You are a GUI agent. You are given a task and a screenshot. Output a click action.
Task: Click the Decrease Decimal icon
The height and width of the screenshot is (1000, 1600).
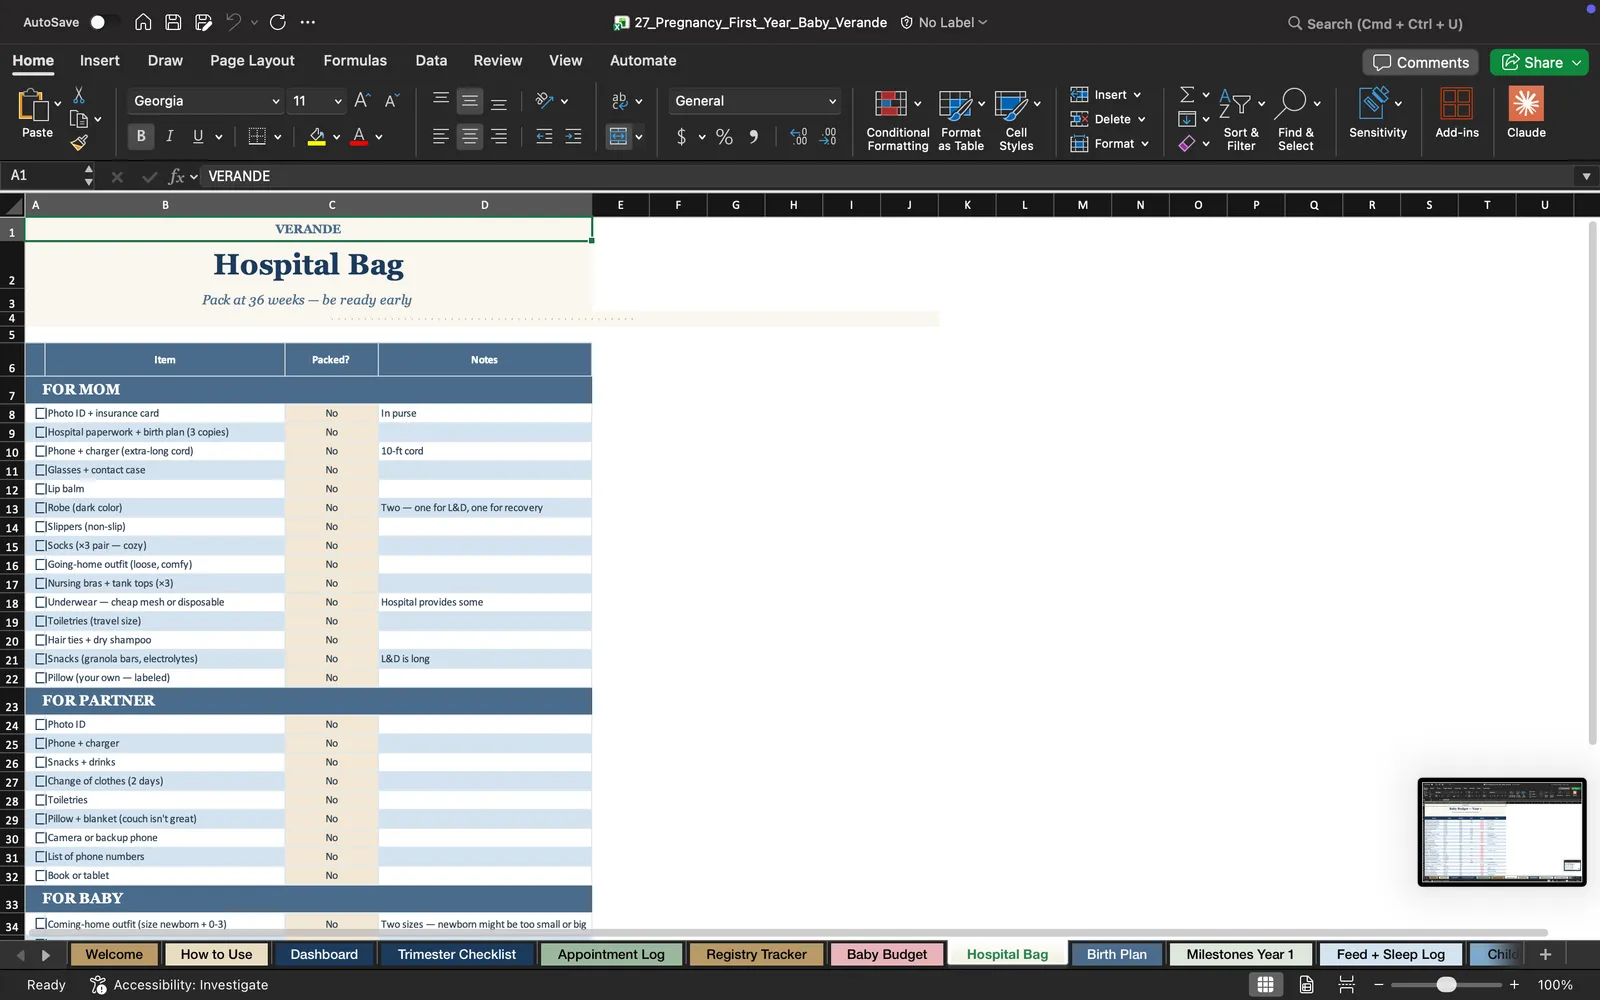pyautogui.click(x=828, y=137)
